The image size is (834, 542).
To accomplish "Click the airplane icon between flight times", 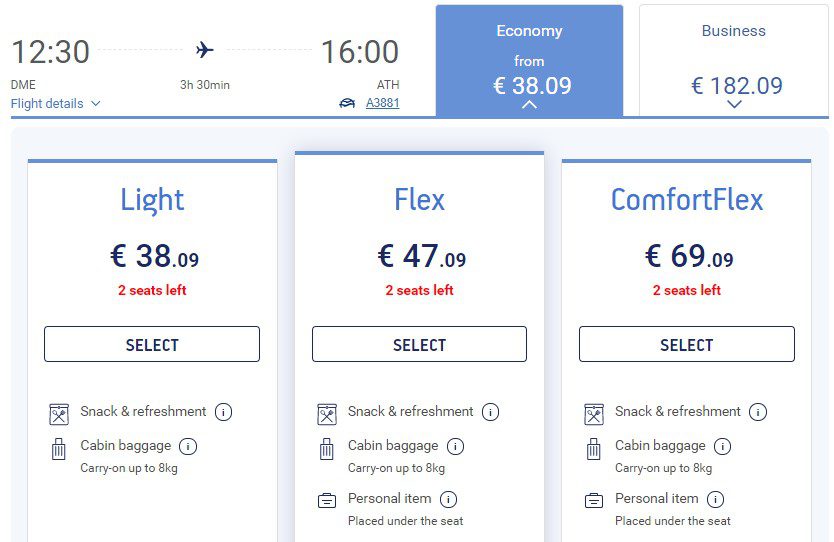I will 205,50.
